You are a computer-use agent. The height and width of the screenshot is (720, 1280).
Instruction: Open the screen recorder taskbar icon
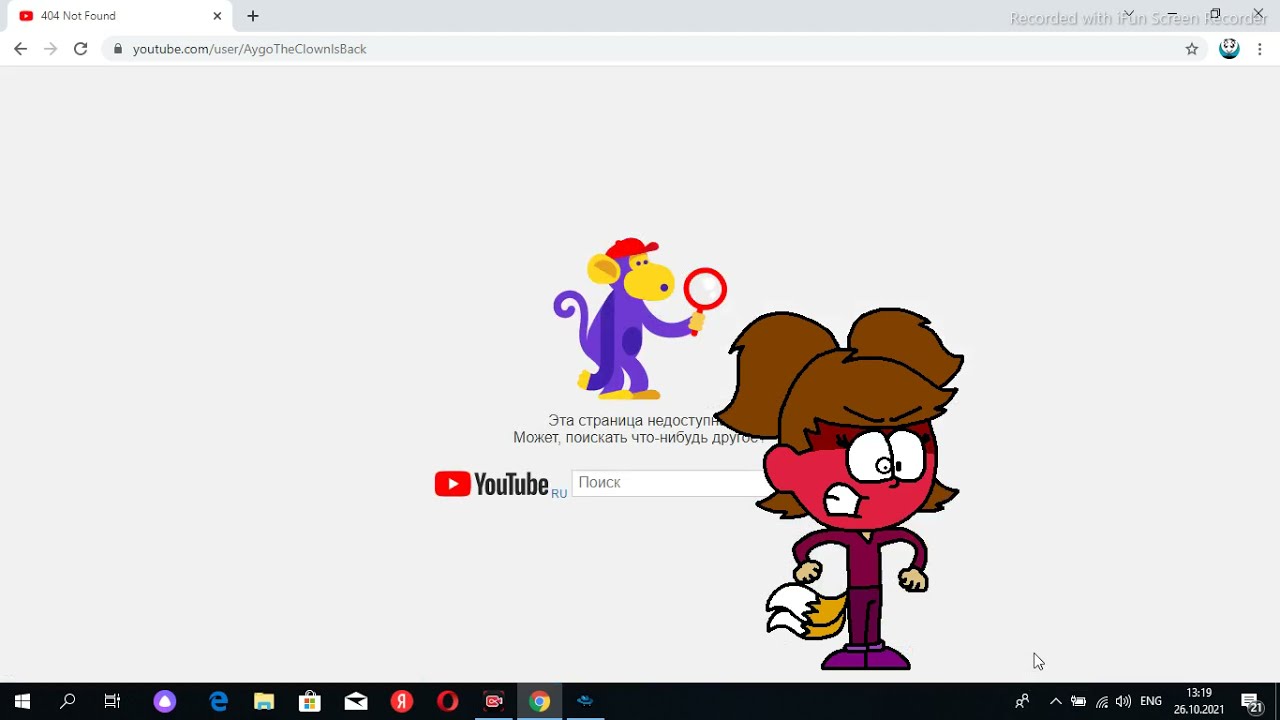[x=494, y=701]
